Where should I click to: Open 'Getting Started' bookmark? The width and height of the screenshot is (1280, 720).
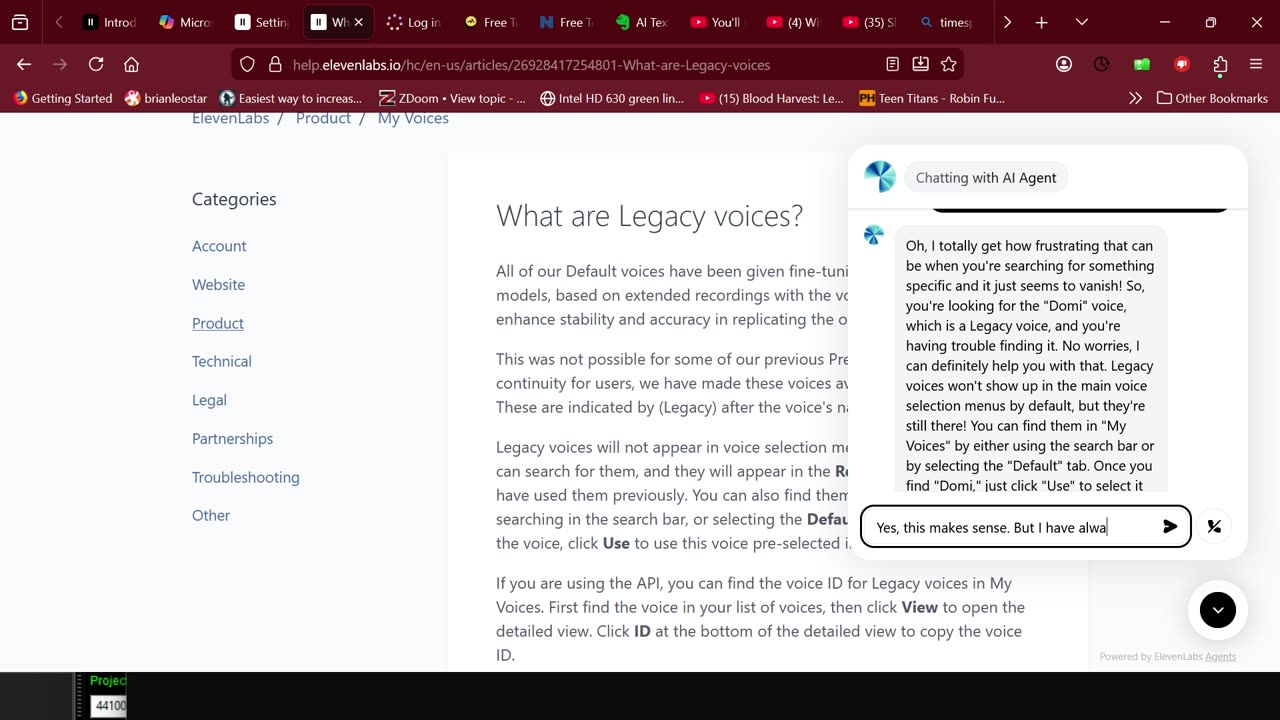tap(62, 98)
